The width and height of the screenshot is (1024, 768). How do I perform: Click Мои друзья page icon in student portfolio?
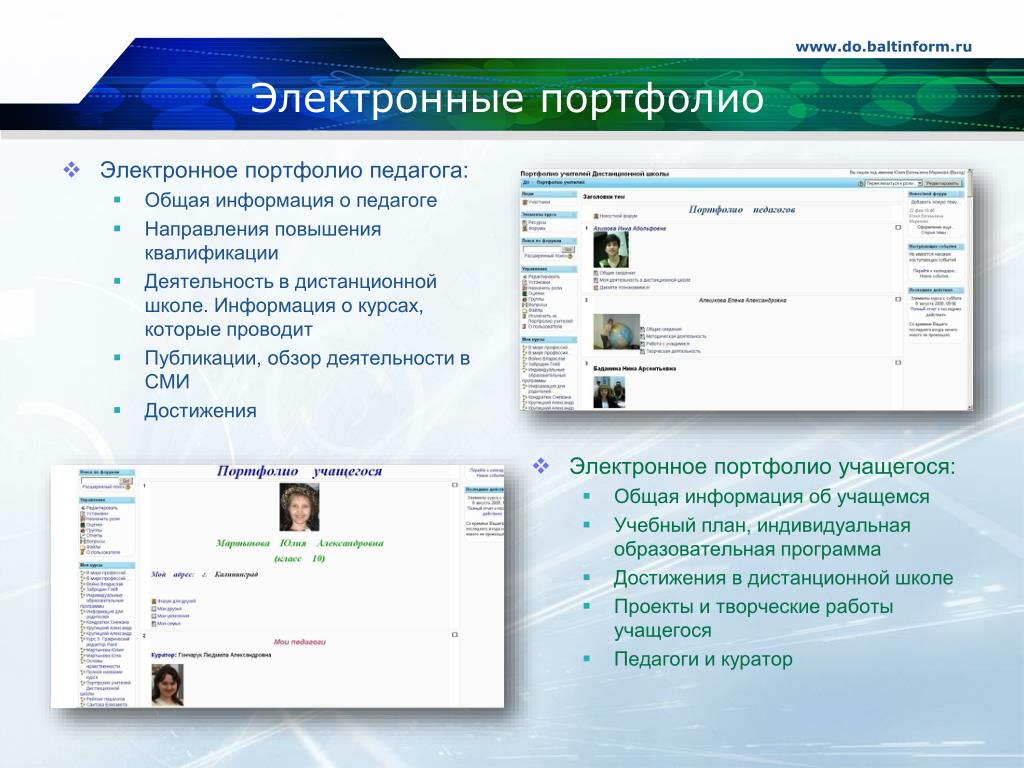click(154, 609)
